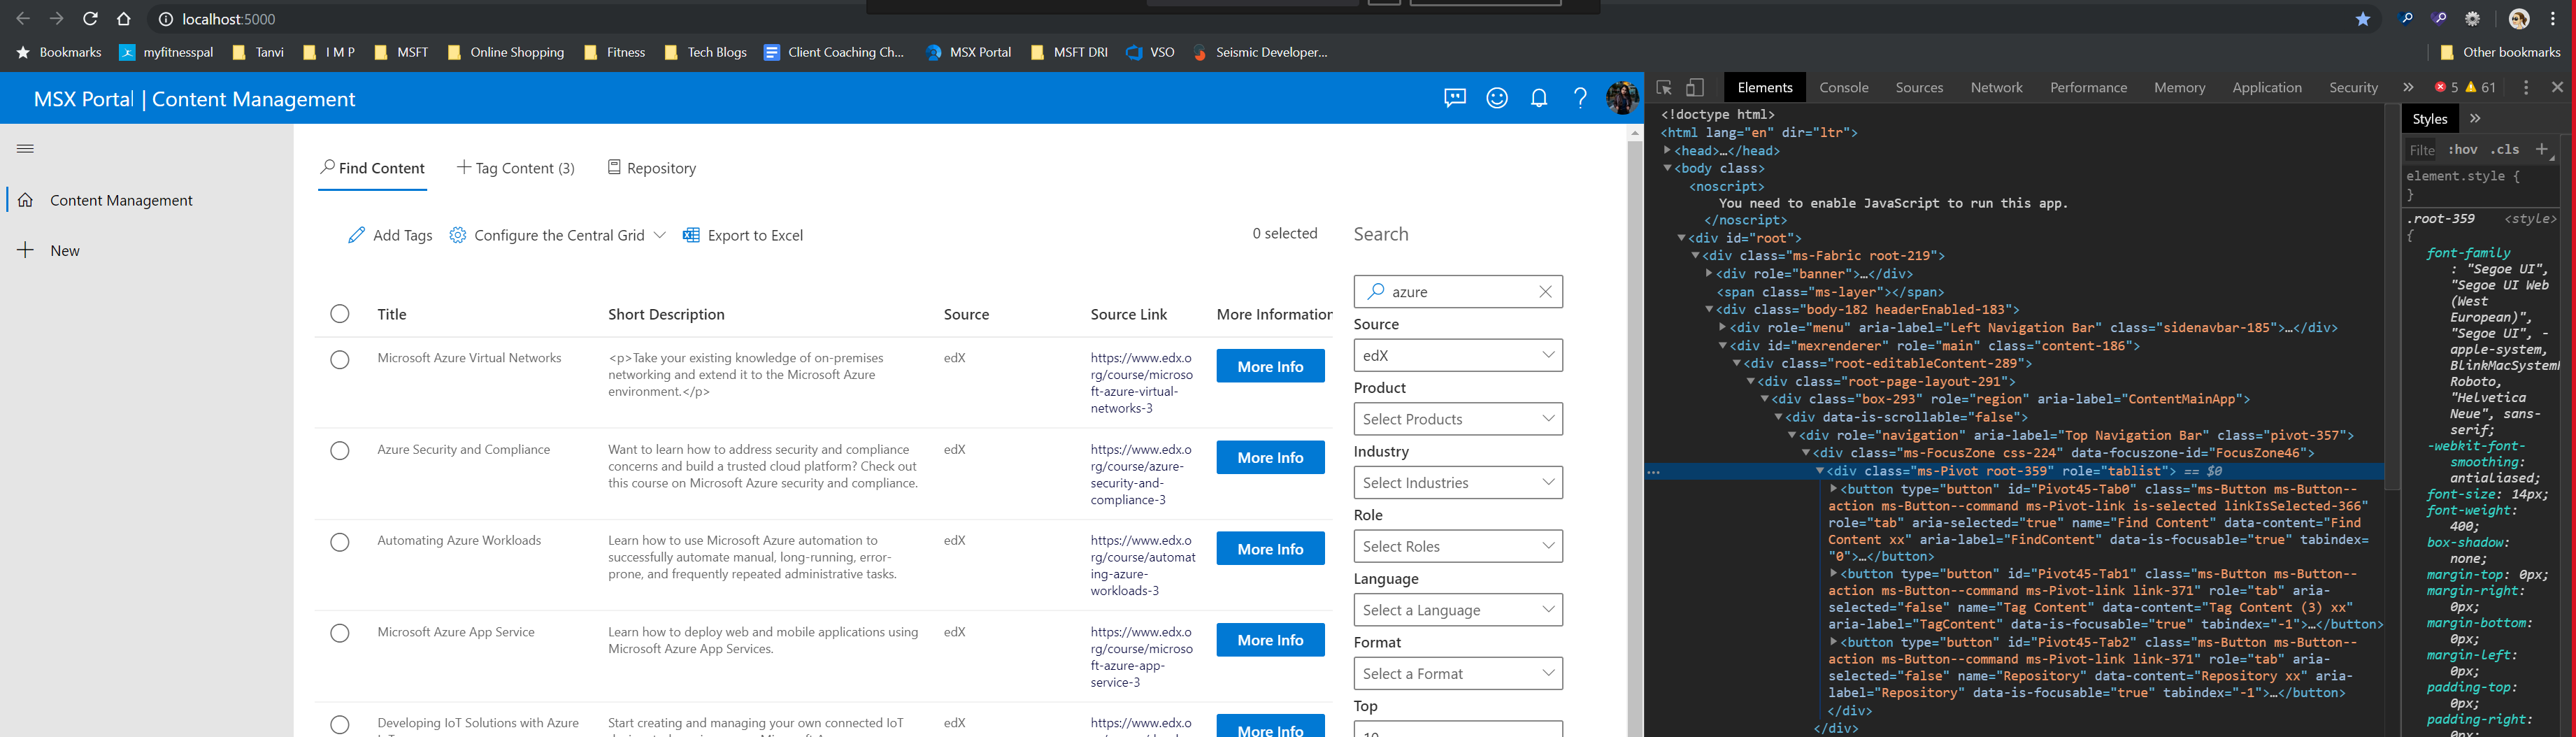The width and height of the screenshot is (2576, 737).
Task: Toggle the select-all rows circle in header
Action: pyautogui.click(x=340, y=314)
